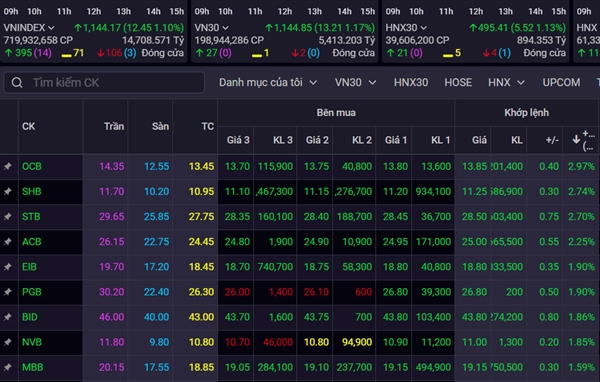600x382 pixels.
Task: Click the VNINDEX value 1,144.17
Action: [x=101, y=28]
